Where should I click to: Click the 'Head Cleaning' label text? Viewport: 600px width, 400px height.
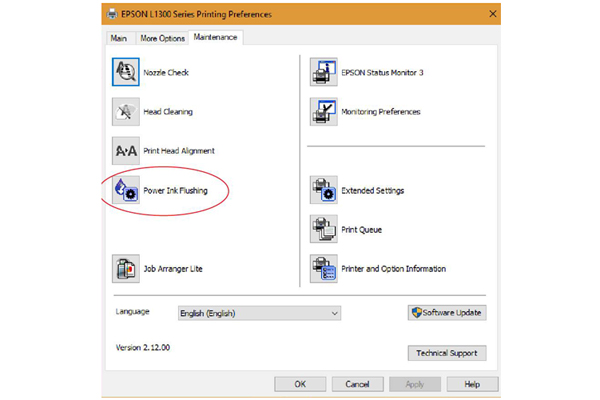click(x=168, y=112)
